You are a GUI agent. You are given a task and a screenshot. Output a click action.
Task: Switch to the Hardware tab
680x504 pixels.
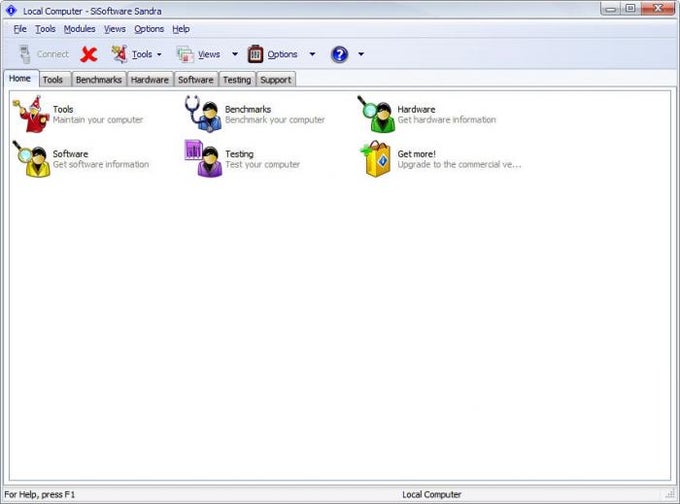coord(150,80)
